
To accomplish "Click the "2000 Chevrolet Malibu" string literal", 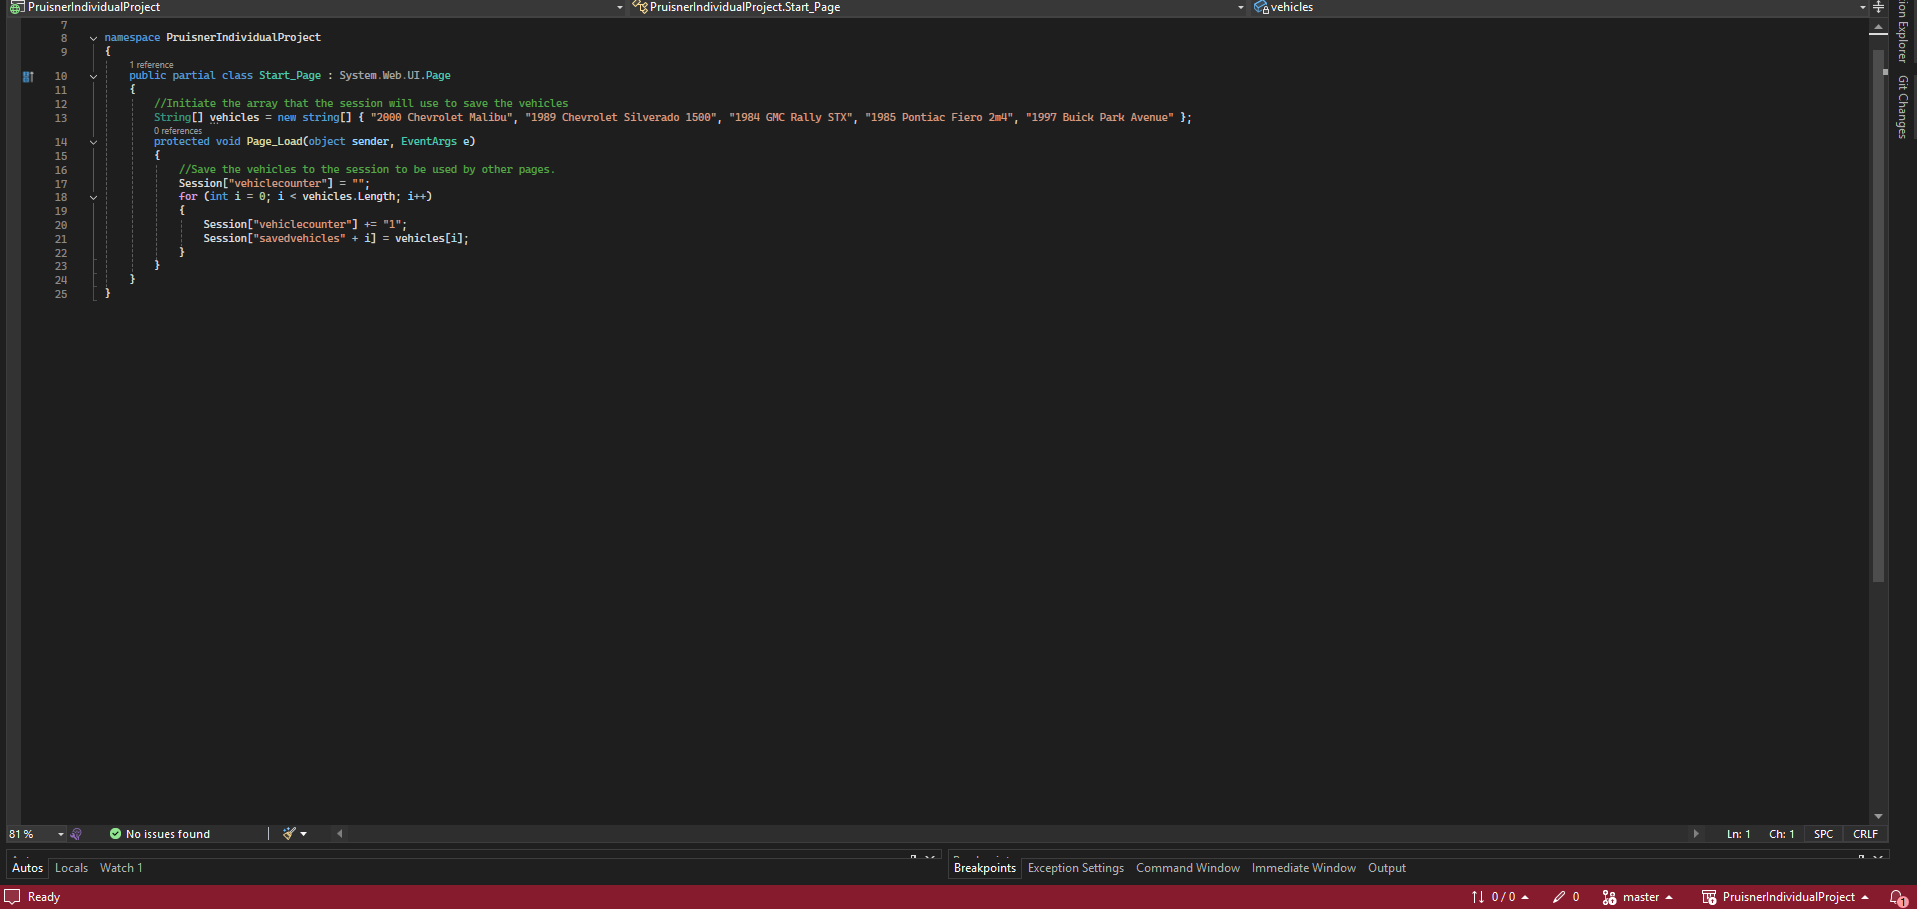I will [441, 118].
